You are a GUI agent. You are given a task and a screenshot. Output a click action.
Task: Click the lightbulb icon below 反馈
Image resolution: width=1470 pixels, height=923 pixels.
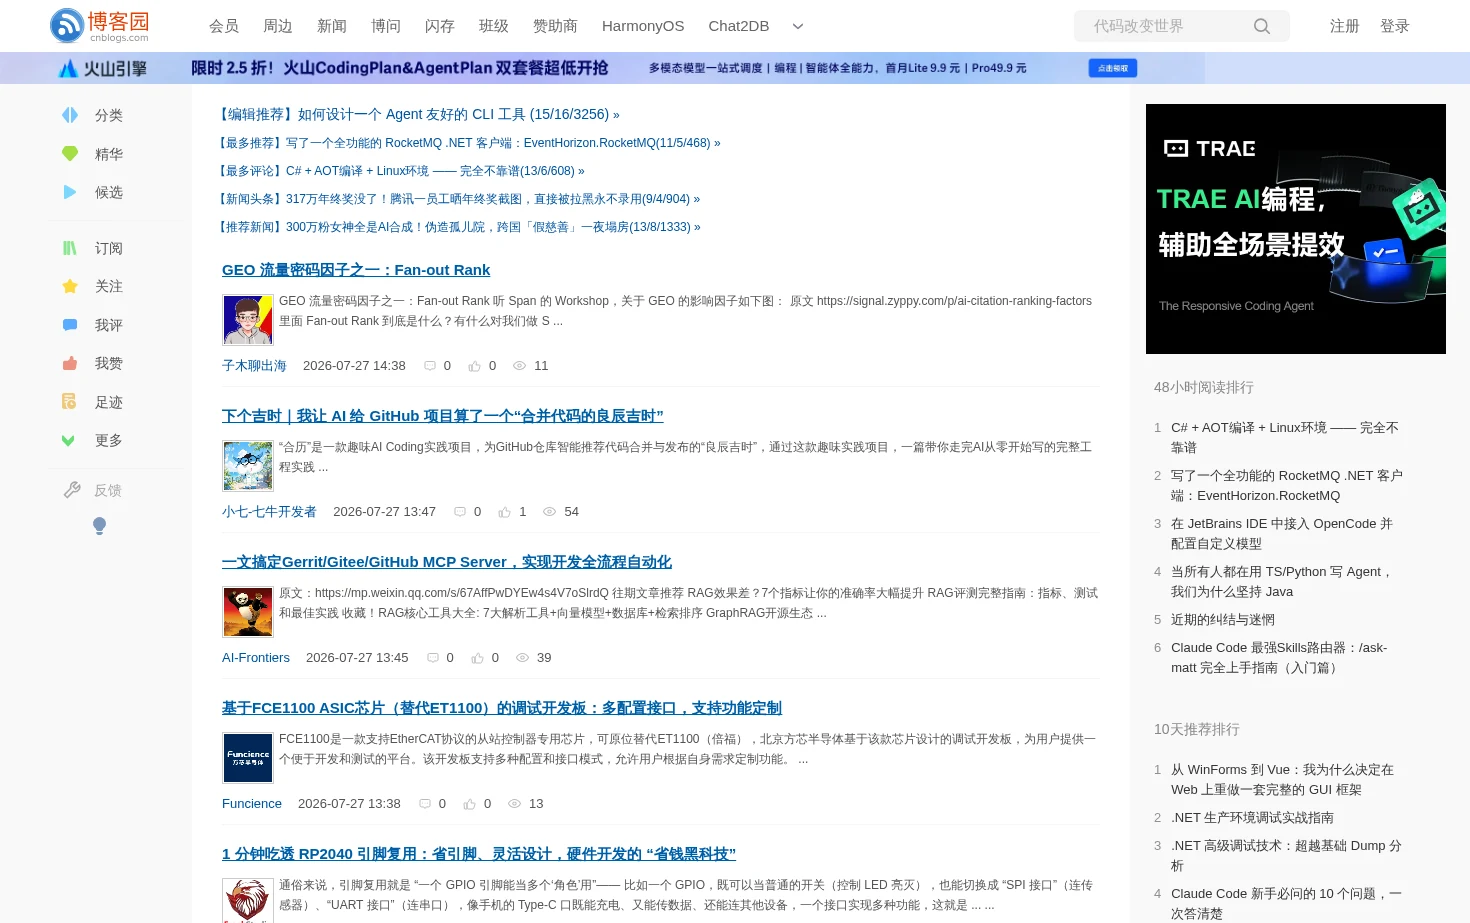click(x=99, y=526)
